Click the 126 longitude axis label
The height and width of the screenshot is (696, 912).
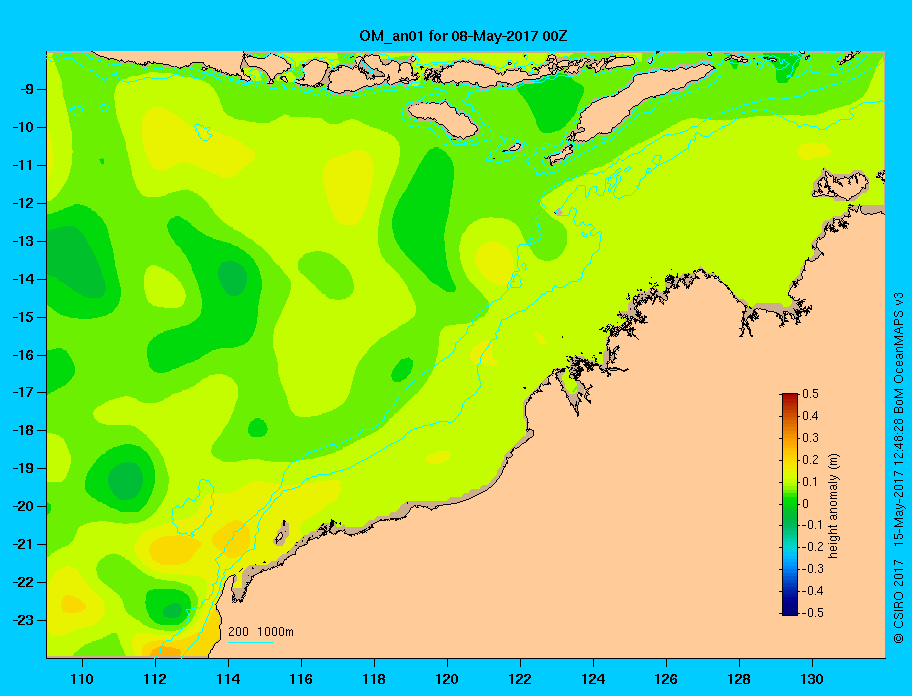[x=666, y=679]
